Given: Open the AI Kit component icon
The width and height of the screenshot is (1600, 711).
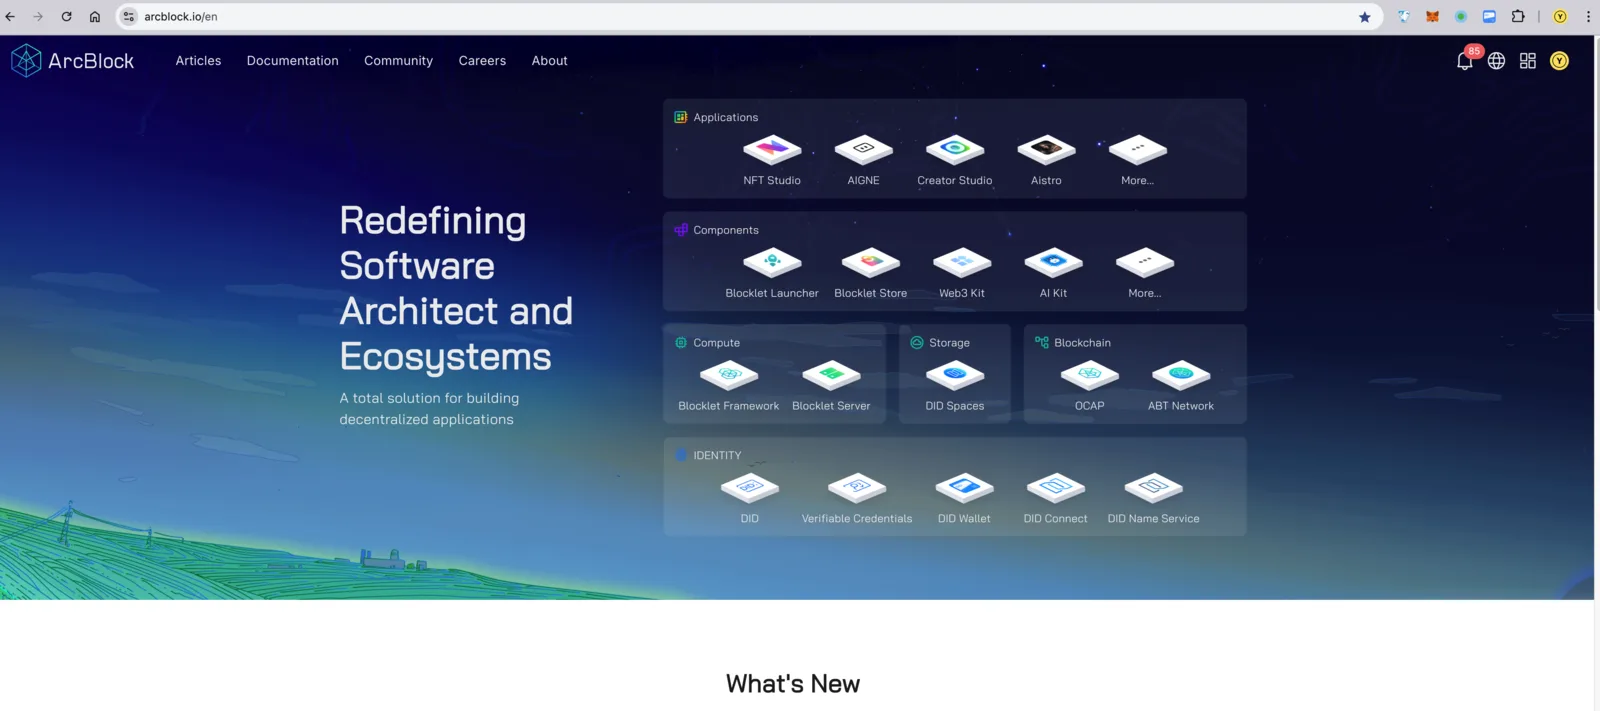Looking at the screenshot, I should [1054, 263].
